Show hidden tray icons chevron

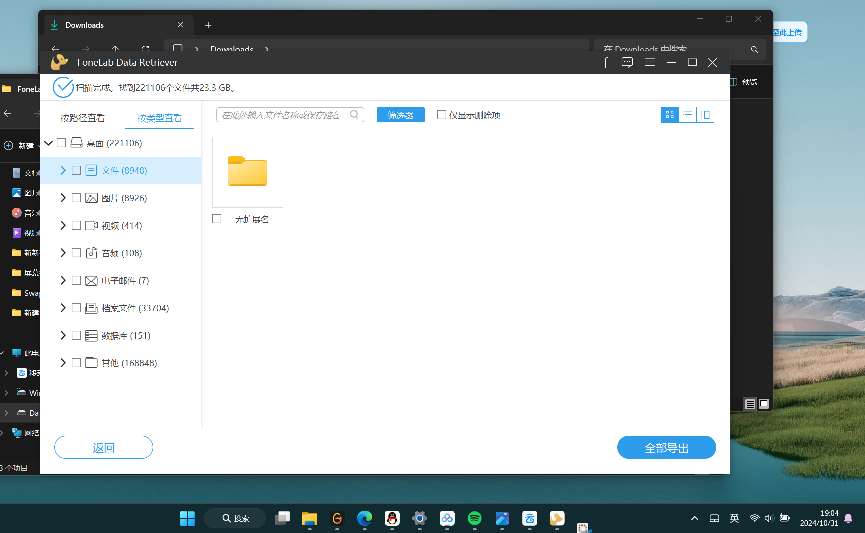pyautogui.click(x=695, y=519)
